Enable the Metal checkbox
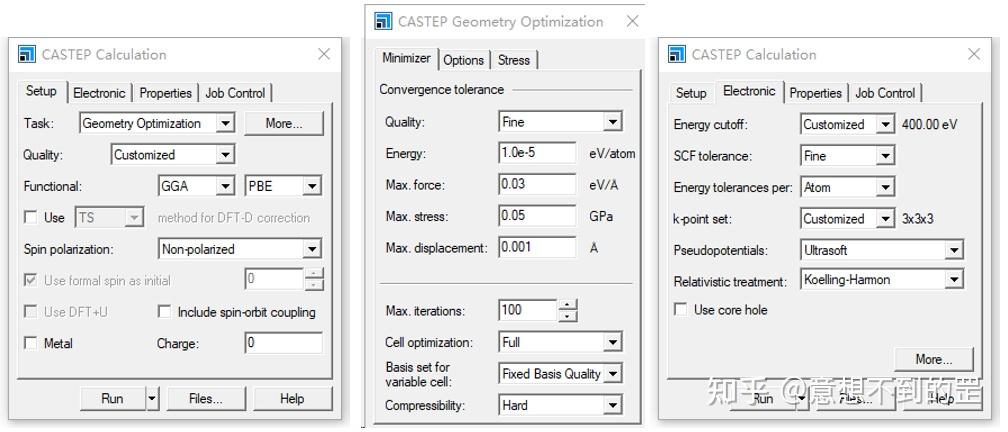This screenshot has width=1008, height=432. [31, 343]
